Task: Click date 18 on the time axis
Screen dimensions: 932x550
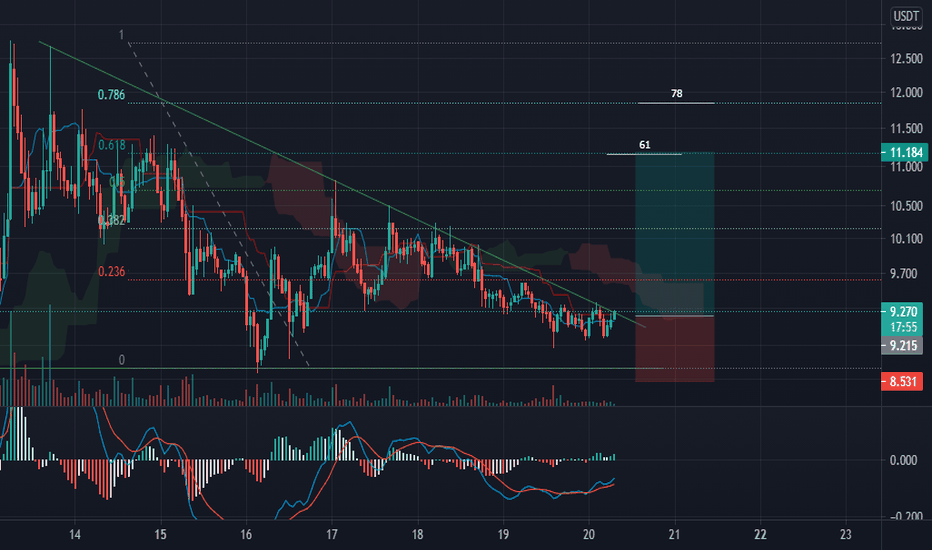Action: click(x=417, y=535)
